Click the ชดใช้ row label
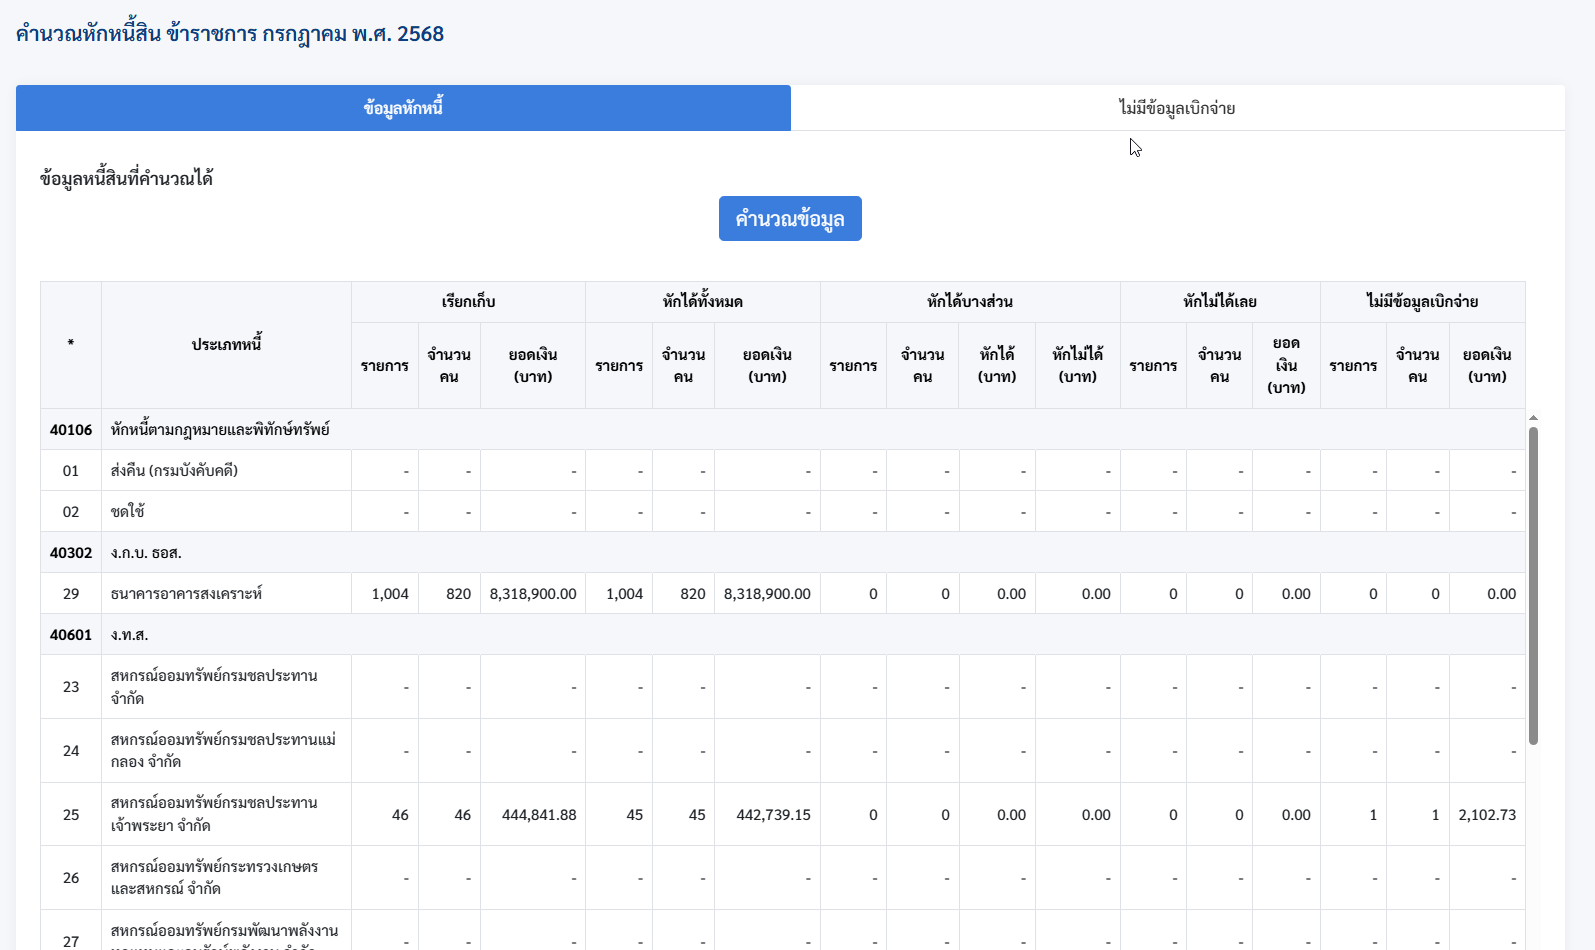The image size is (1595, 950). click(x=128, y=512)
